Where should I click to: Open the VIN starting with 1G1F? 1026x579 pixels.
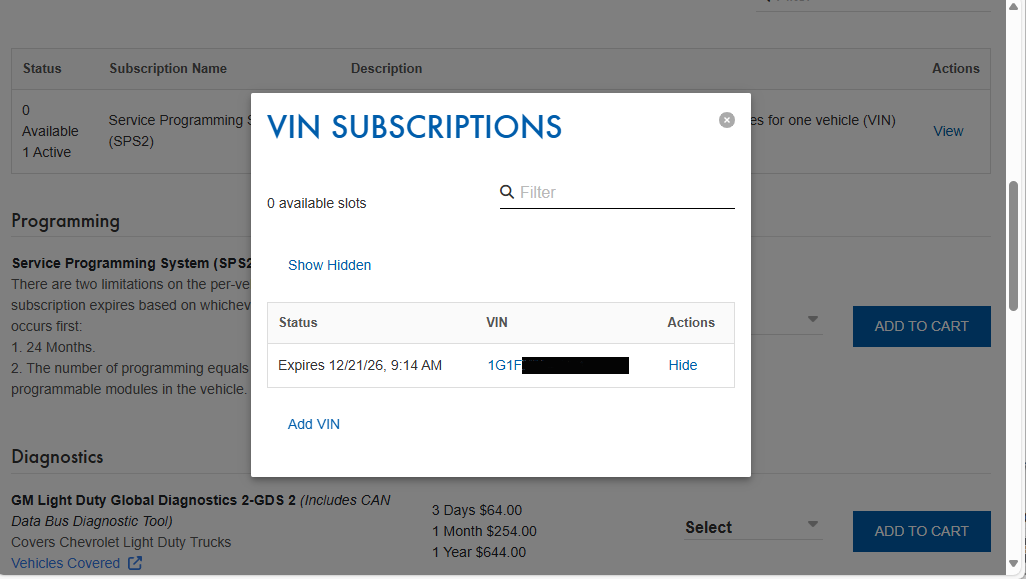point(557,365)
